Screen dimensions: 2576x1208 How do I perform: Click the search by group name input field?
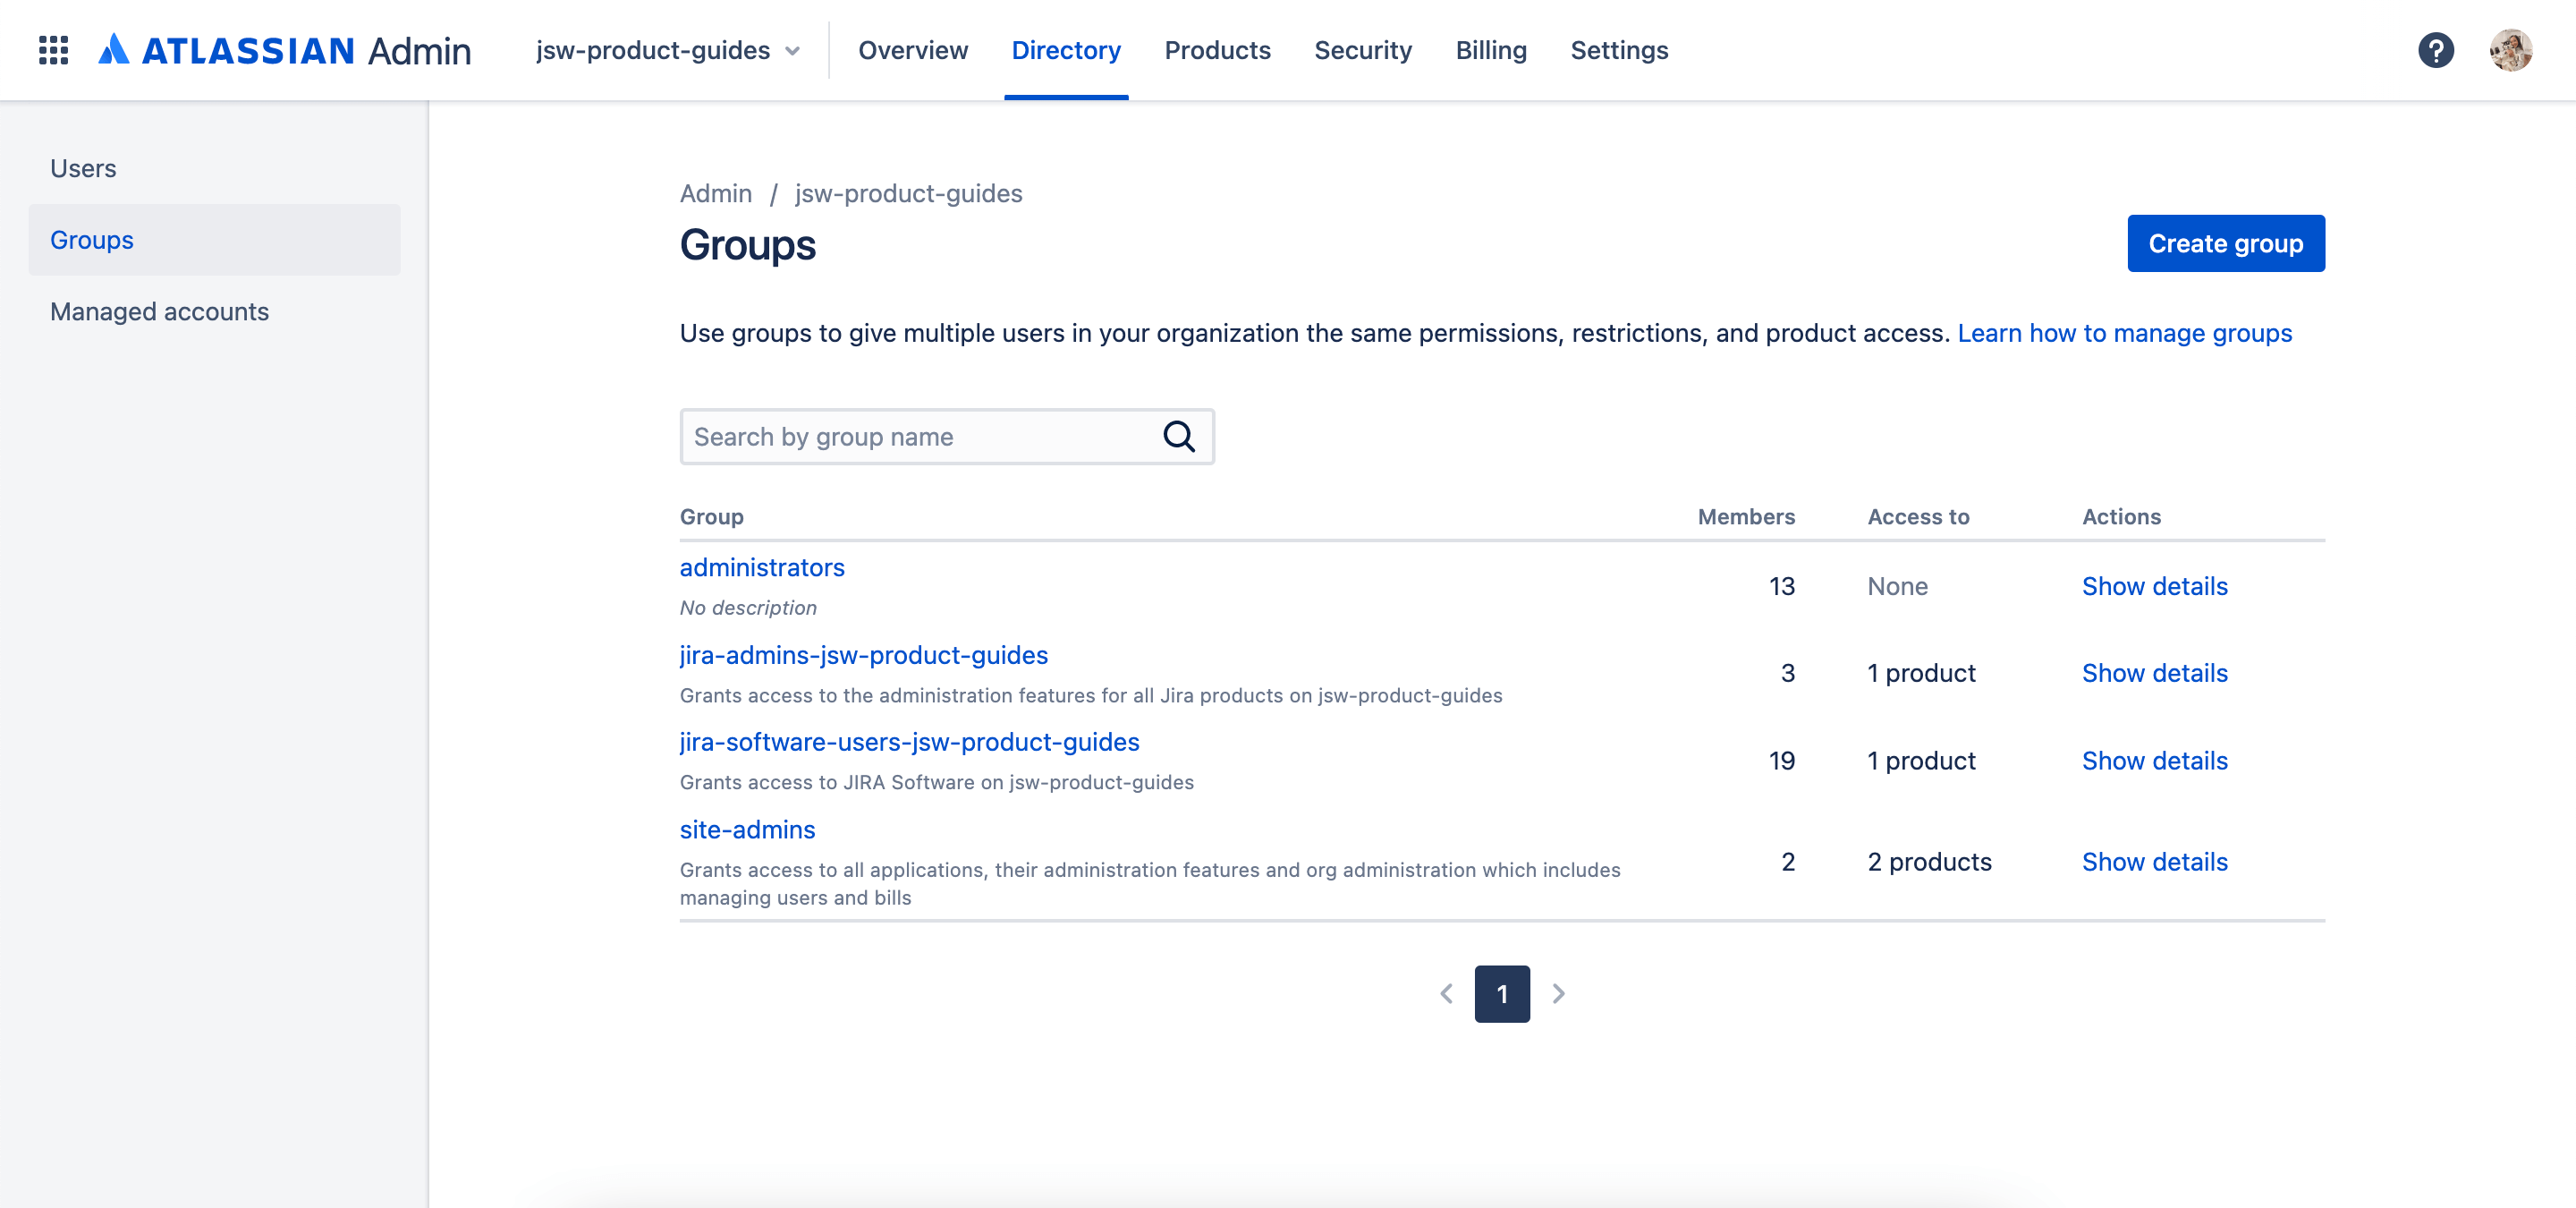946,436
